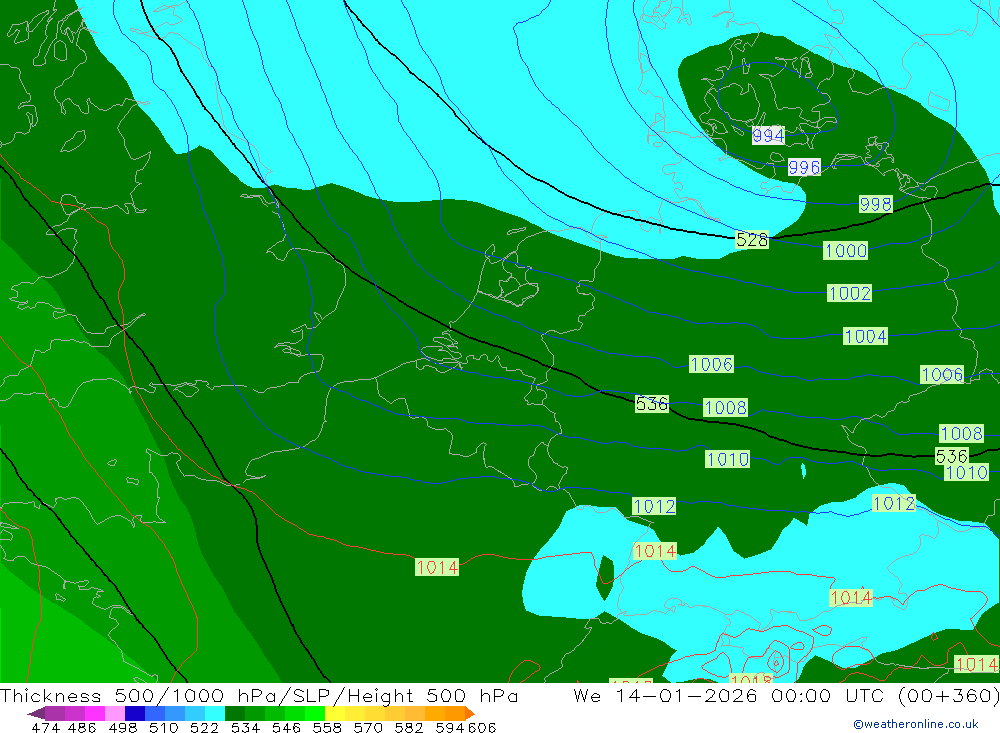Click legend value 510
The image size is (1000, 733).
click(163, 727)
